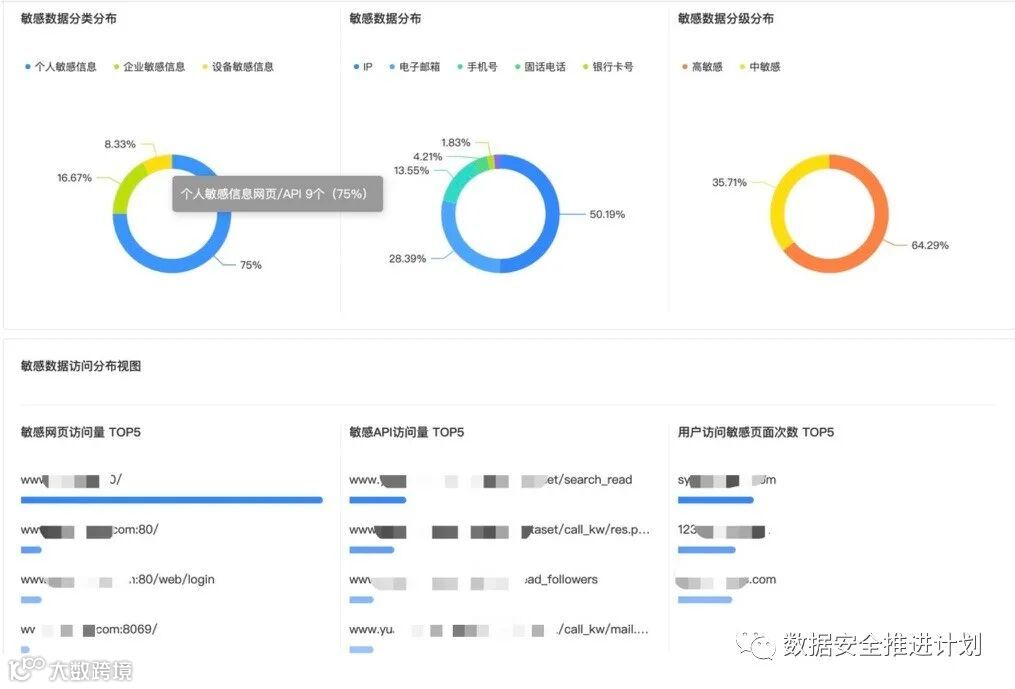Image resolution: width=1015 pixels, height=689 pixels.
Task: Open the web page entry ending com:80/
Action: pos(89,530)
